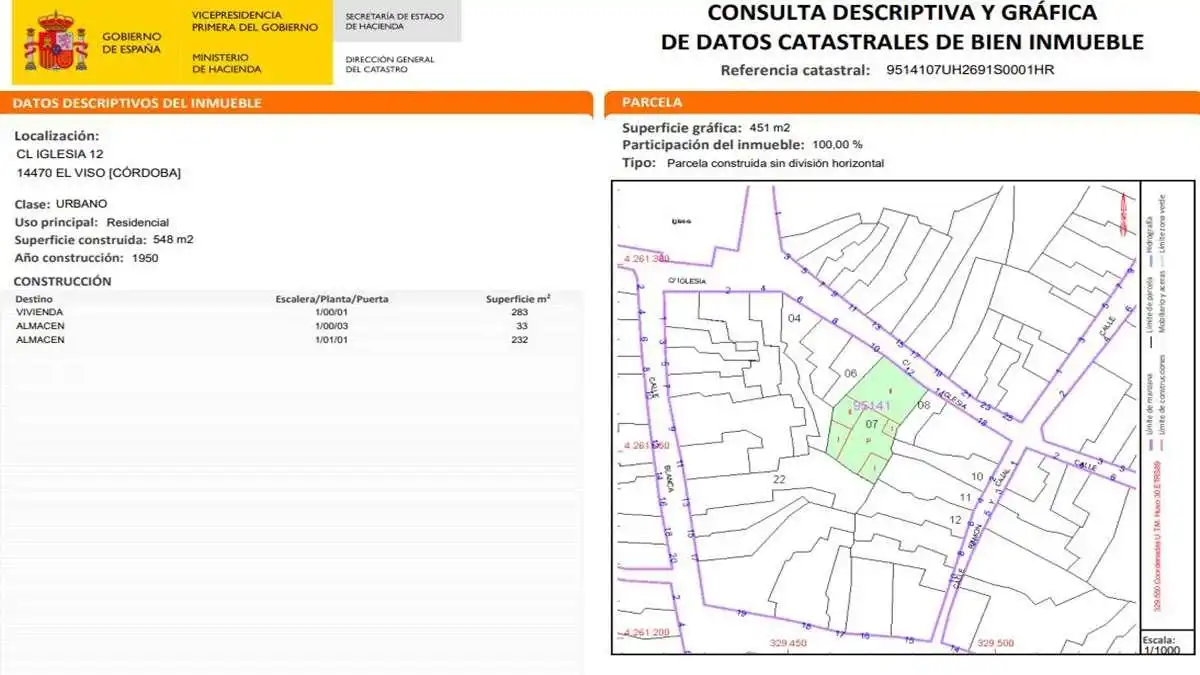Click the 'Participación del inmueble:' label
This screenshot has width=1200, height=675.
(x=714, y=145)
